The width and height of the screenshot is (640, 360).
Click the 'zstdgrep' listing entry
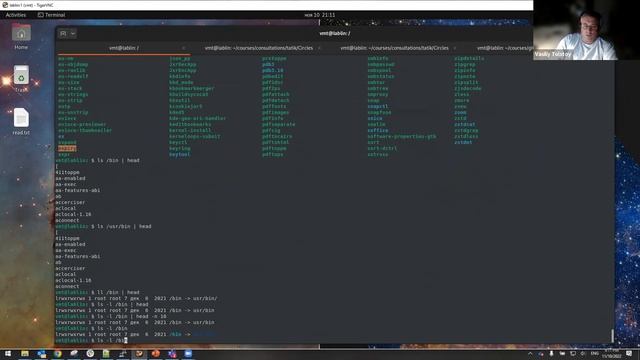coord(466,131)
